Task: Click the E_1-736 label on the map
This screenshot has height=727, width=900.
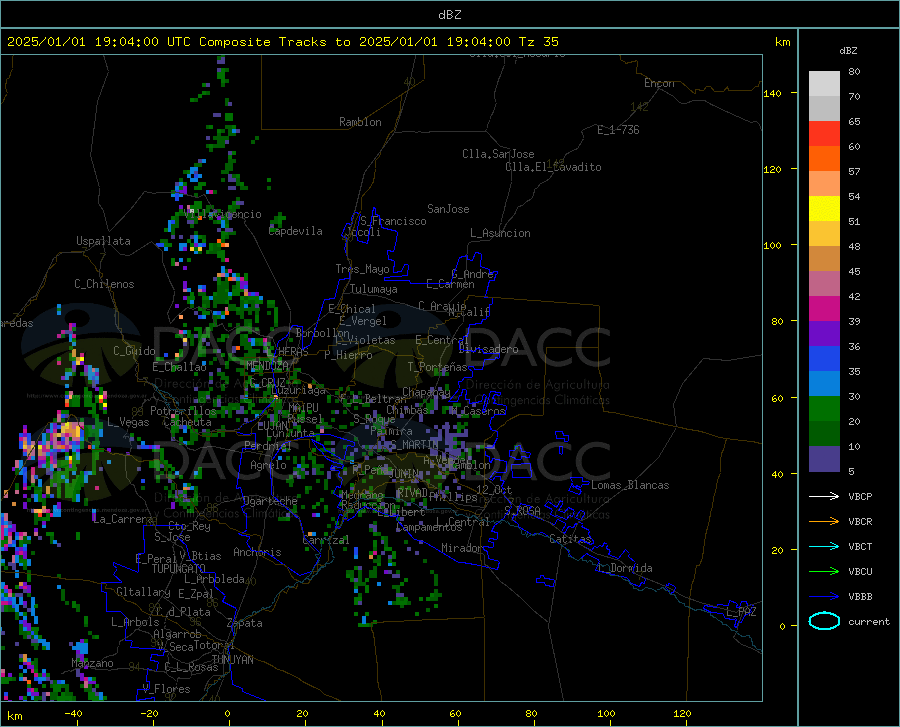Action: tap(618, 130)
